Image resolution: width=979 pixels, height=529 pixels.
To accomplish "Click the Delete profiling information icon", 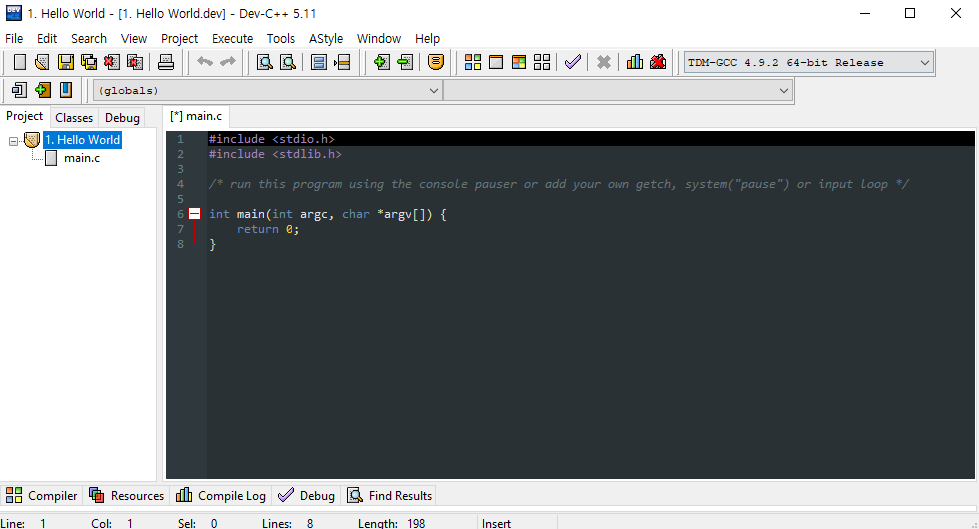I will pos(657,62).
